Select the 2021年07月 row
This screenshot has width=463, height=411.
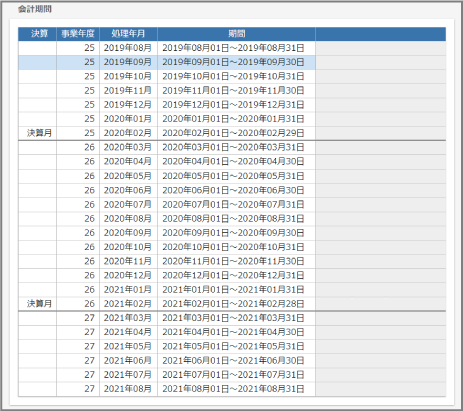point(232,375)
